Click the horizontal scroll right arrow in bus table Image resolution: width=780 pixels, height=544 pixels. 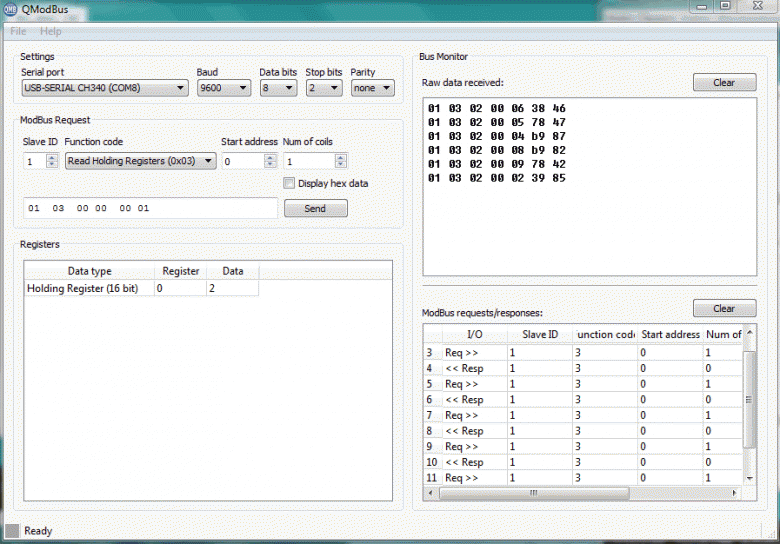(734, 493)
